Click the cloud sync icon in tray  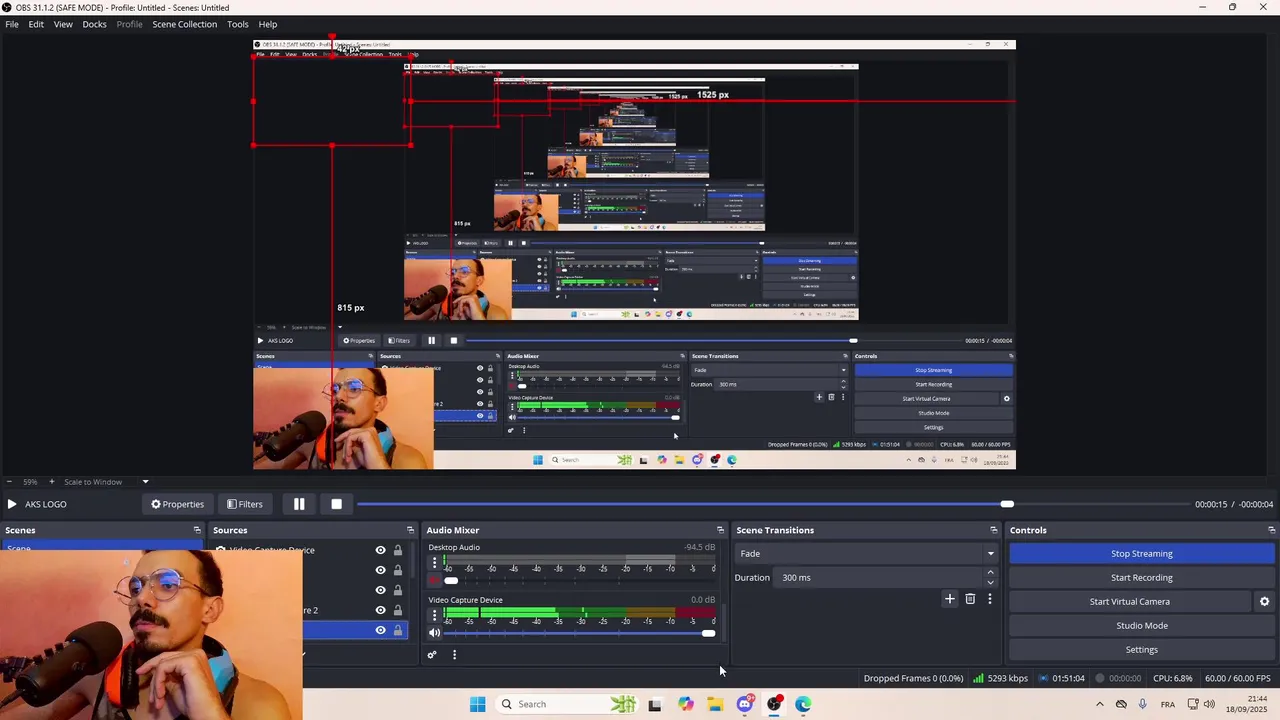(x=1121, y=704)
